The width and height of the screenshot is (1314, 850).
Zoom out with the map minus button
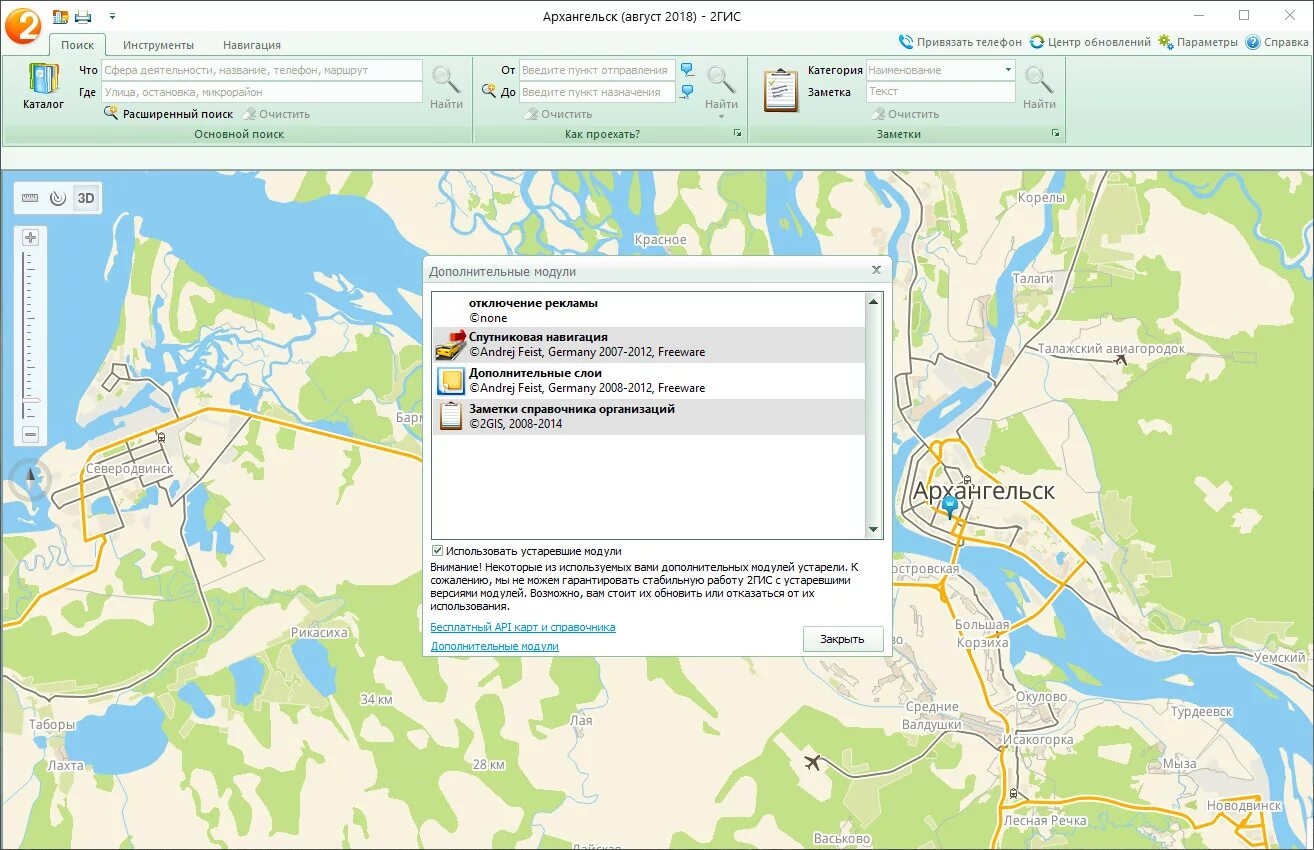click(x=30, y=434)
